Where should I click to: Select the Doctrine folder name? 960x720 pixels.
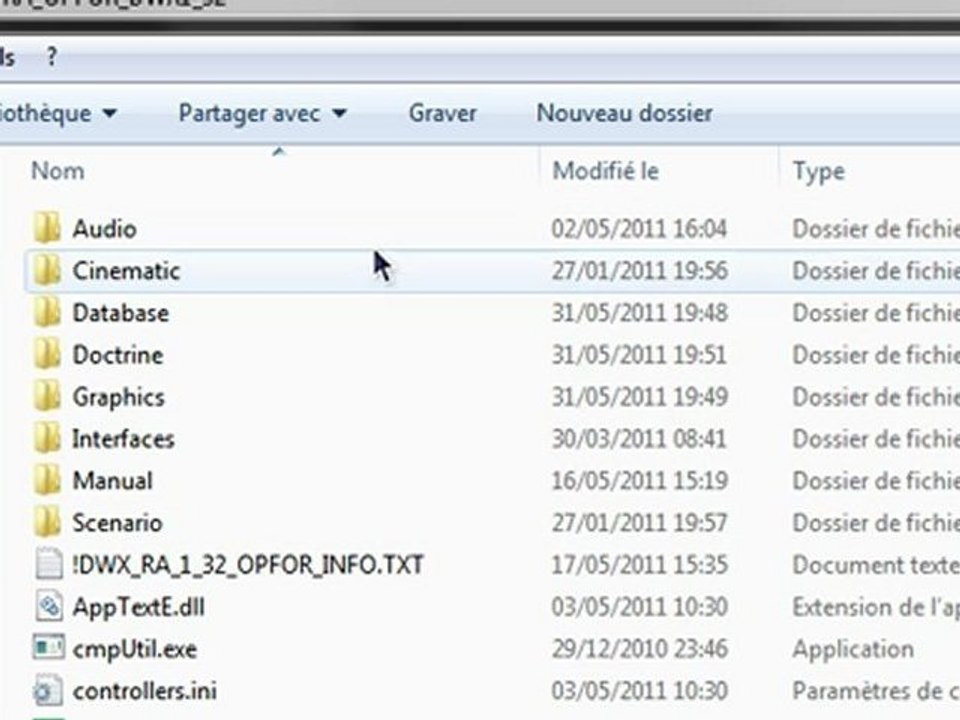click(x=118, y=355)
